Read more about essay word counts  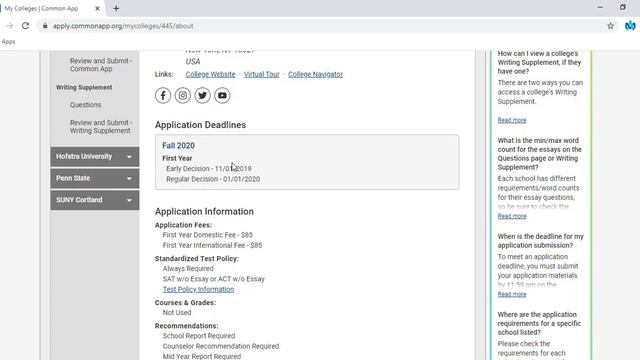coord(512,216)
